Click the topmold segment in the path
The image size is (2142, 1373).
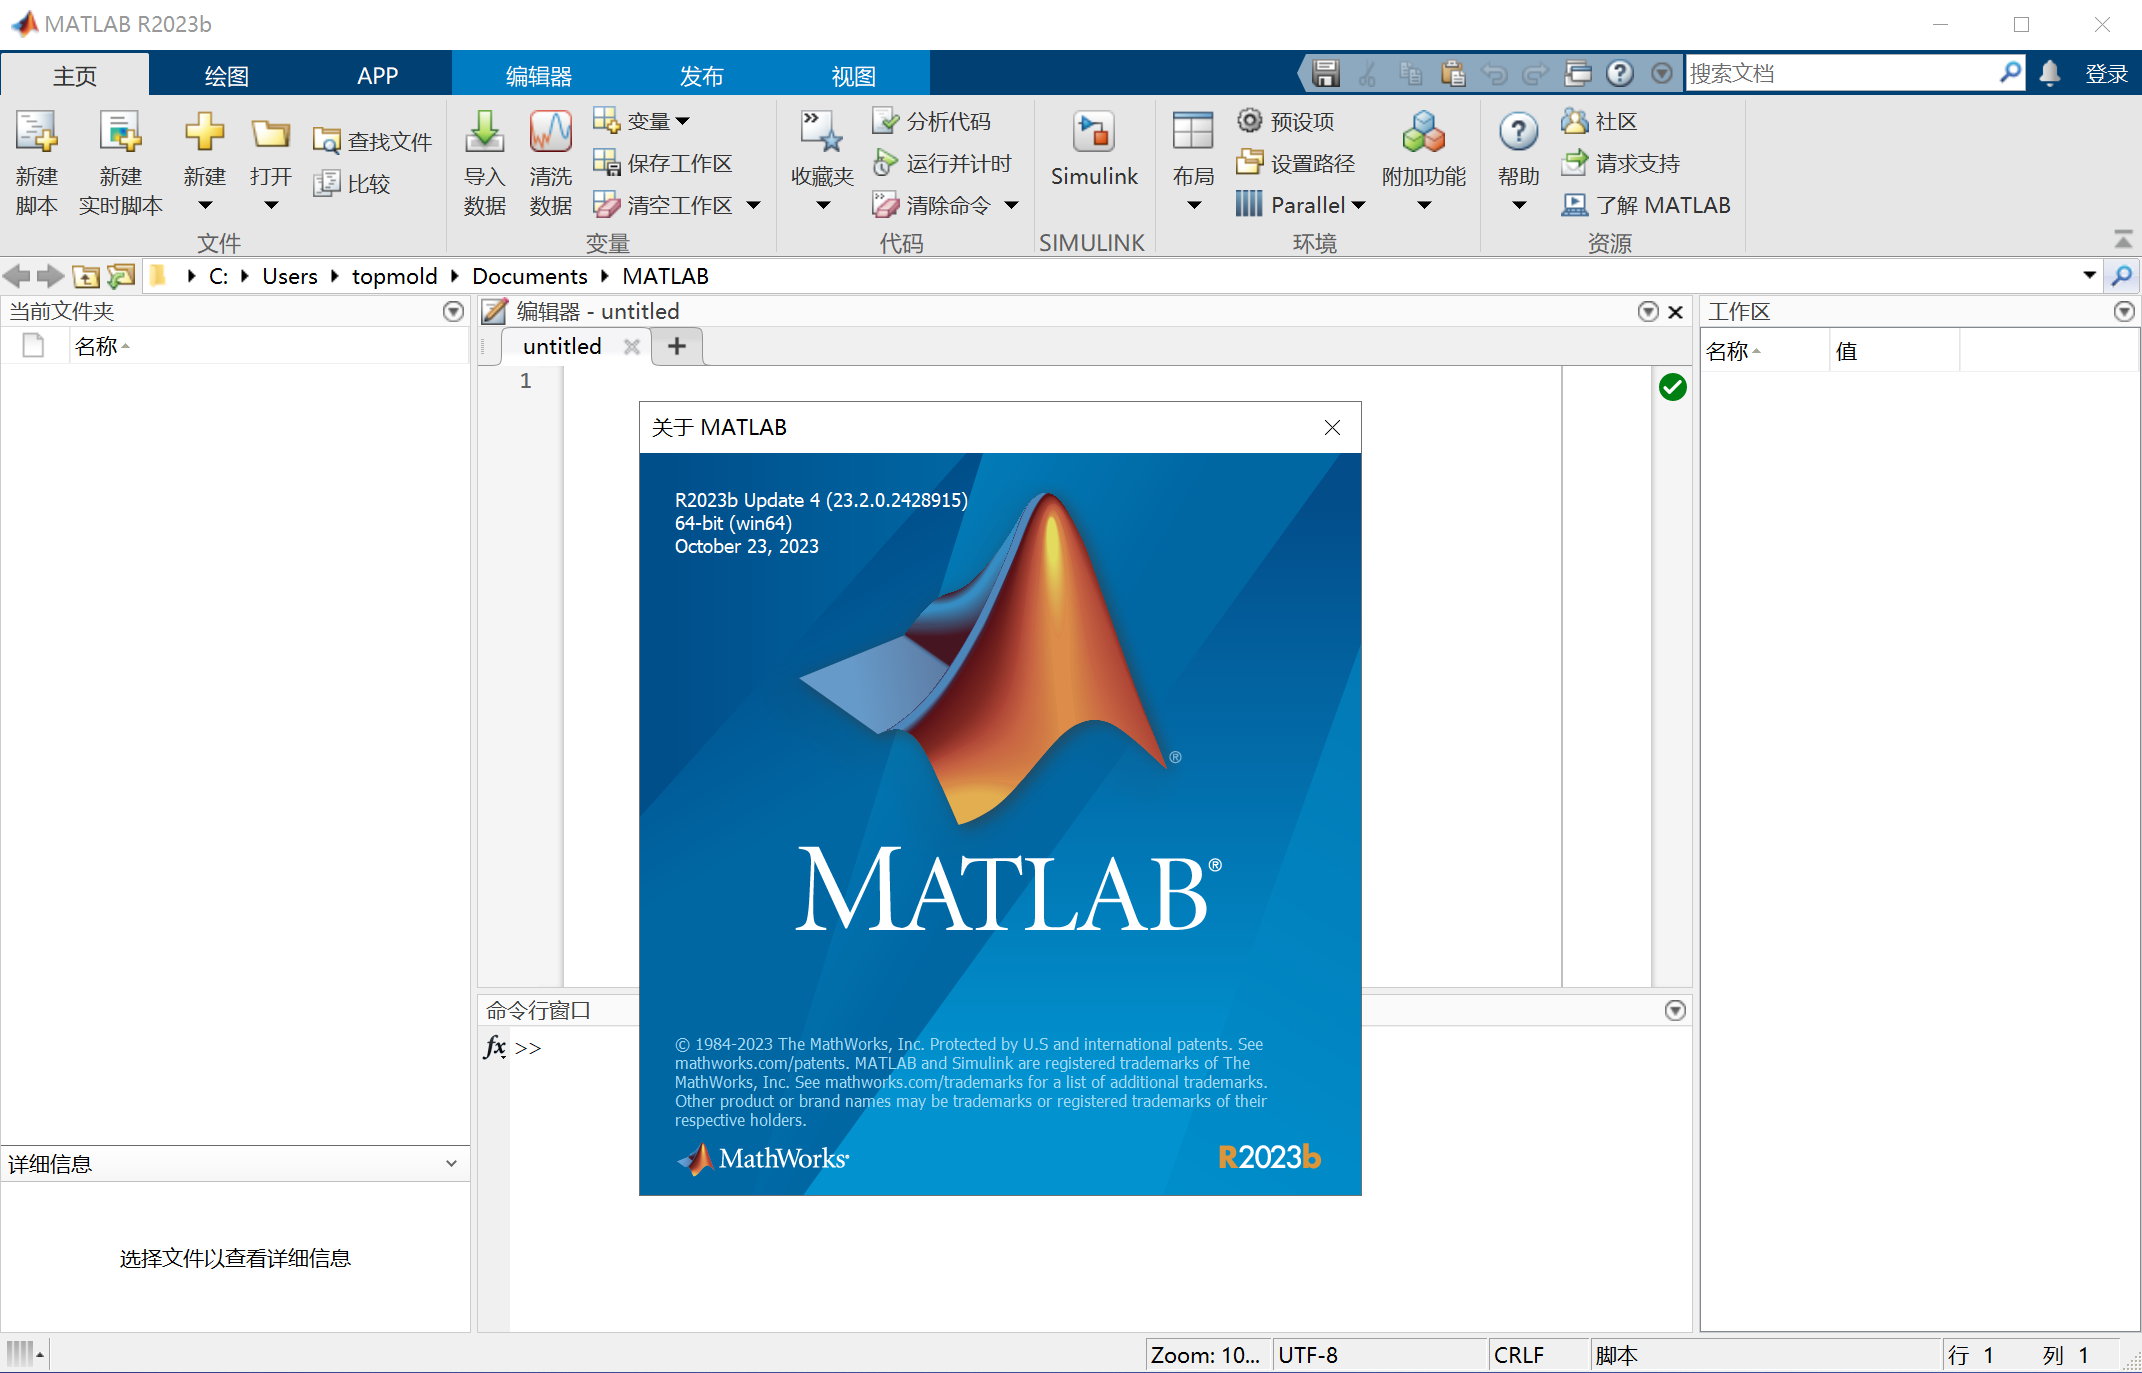(x=394, y=276)
